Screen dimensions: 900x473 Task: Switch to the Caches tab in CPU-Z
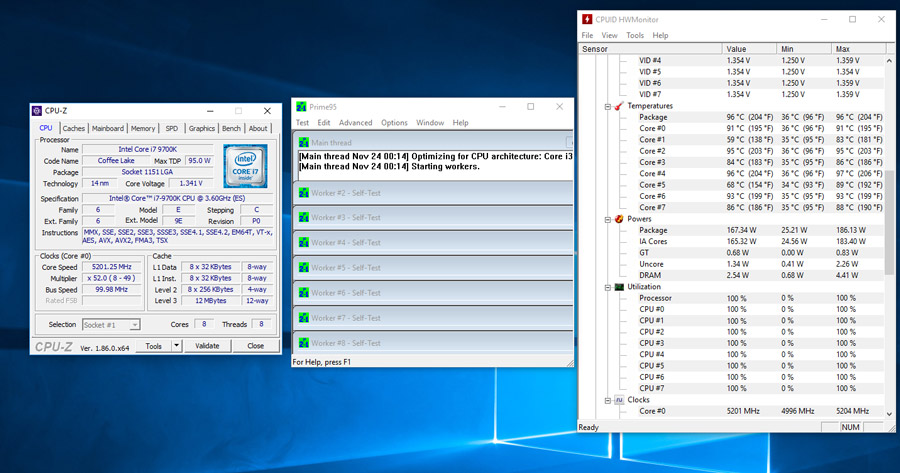(x=73, y=129)
